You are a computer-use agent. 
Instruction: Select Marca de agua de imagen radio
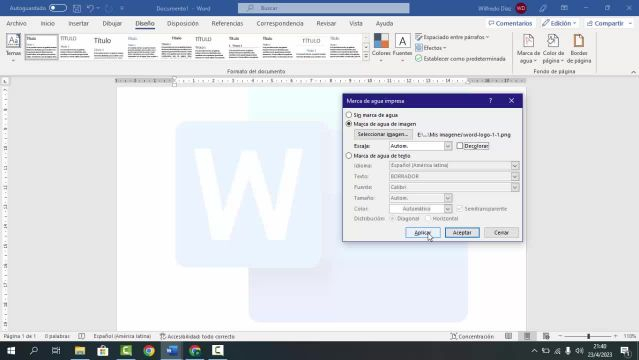tap(349, 124)
